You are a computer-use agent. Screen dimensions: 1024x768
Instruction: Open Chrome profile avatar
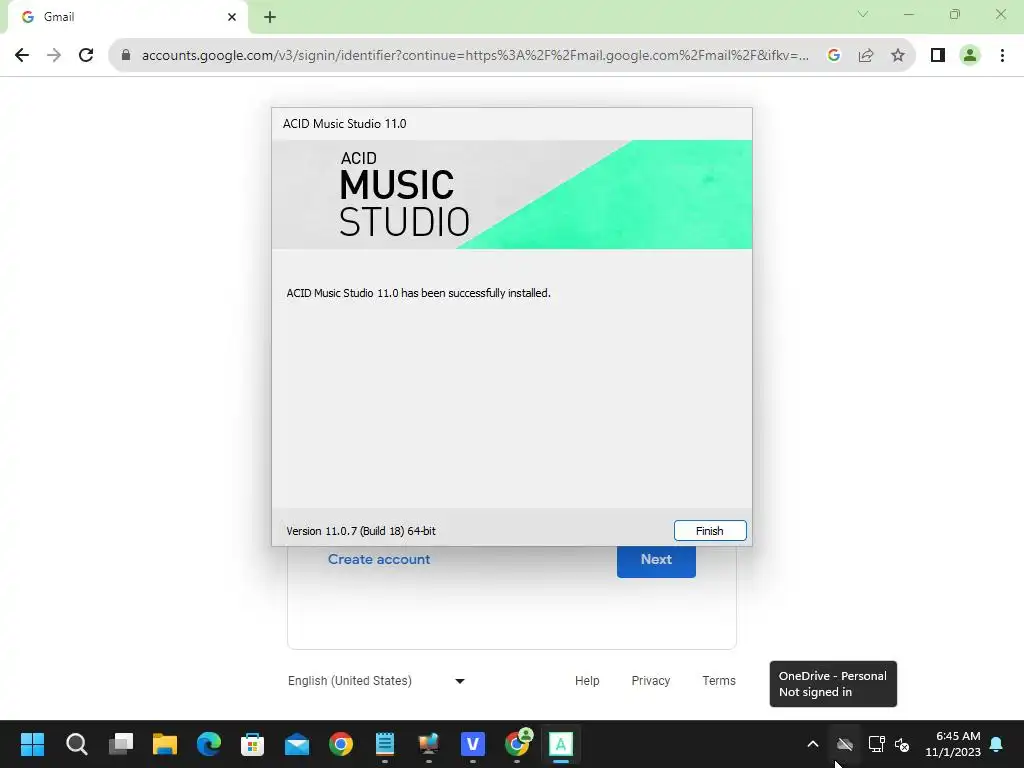970,56
